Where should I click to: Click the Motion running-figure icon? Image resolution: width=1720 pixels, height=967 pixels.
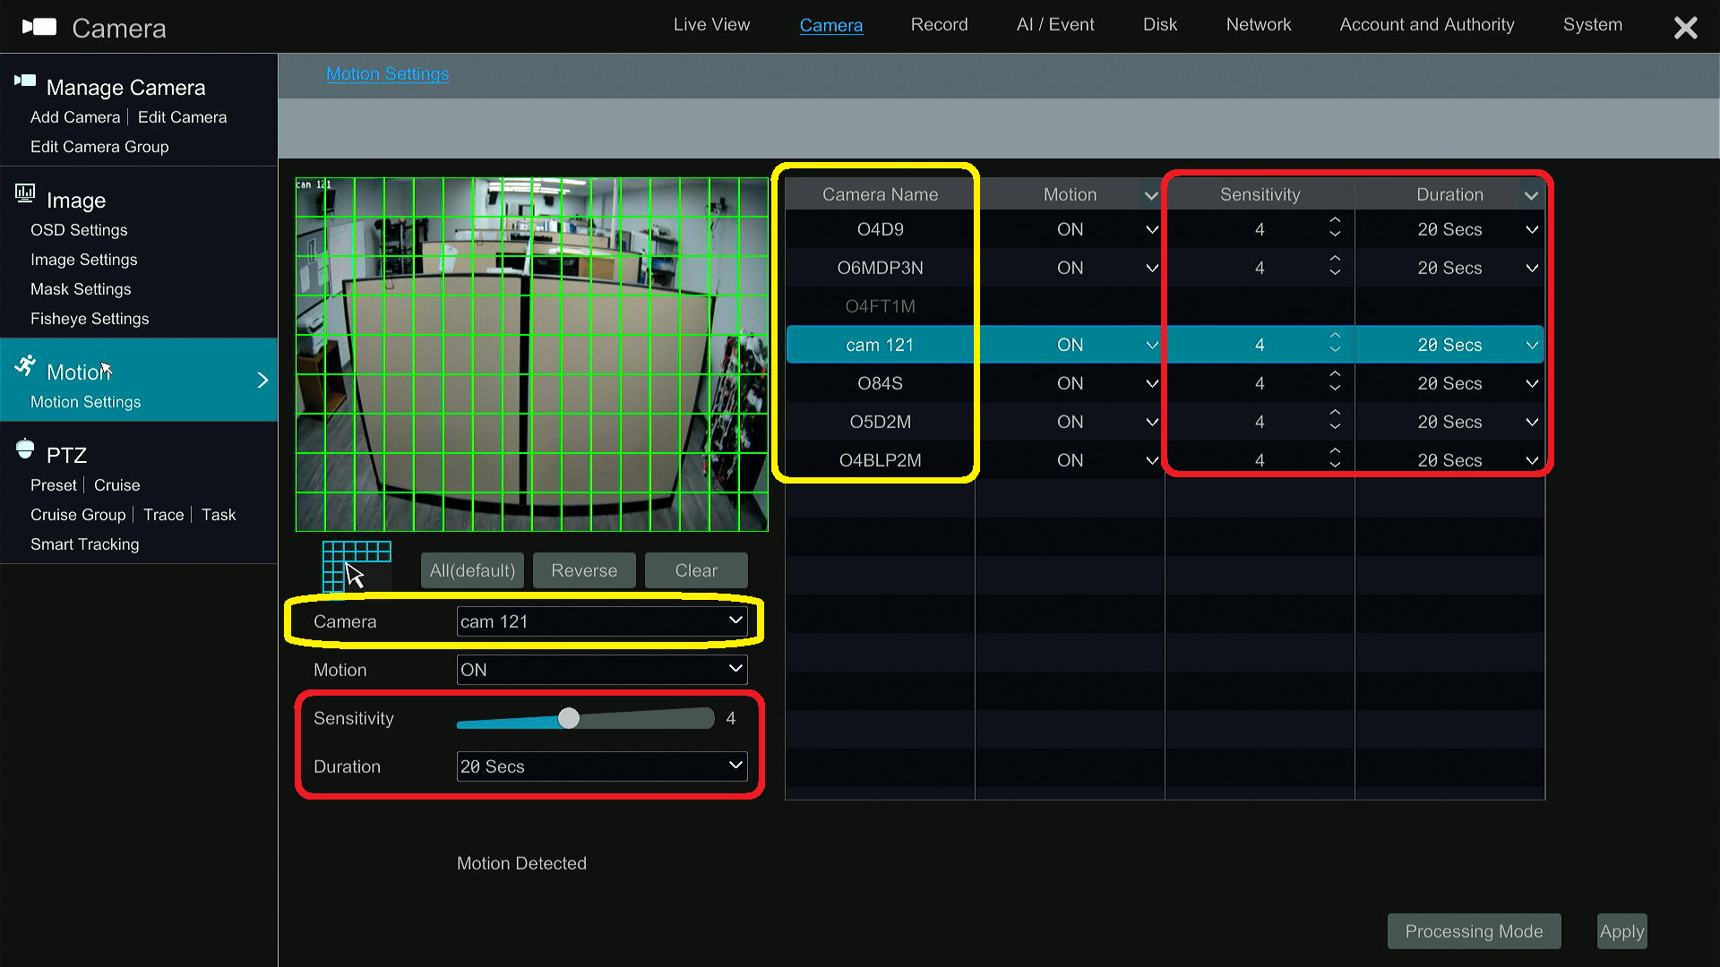pyautogui.click(x=25, y=367)
